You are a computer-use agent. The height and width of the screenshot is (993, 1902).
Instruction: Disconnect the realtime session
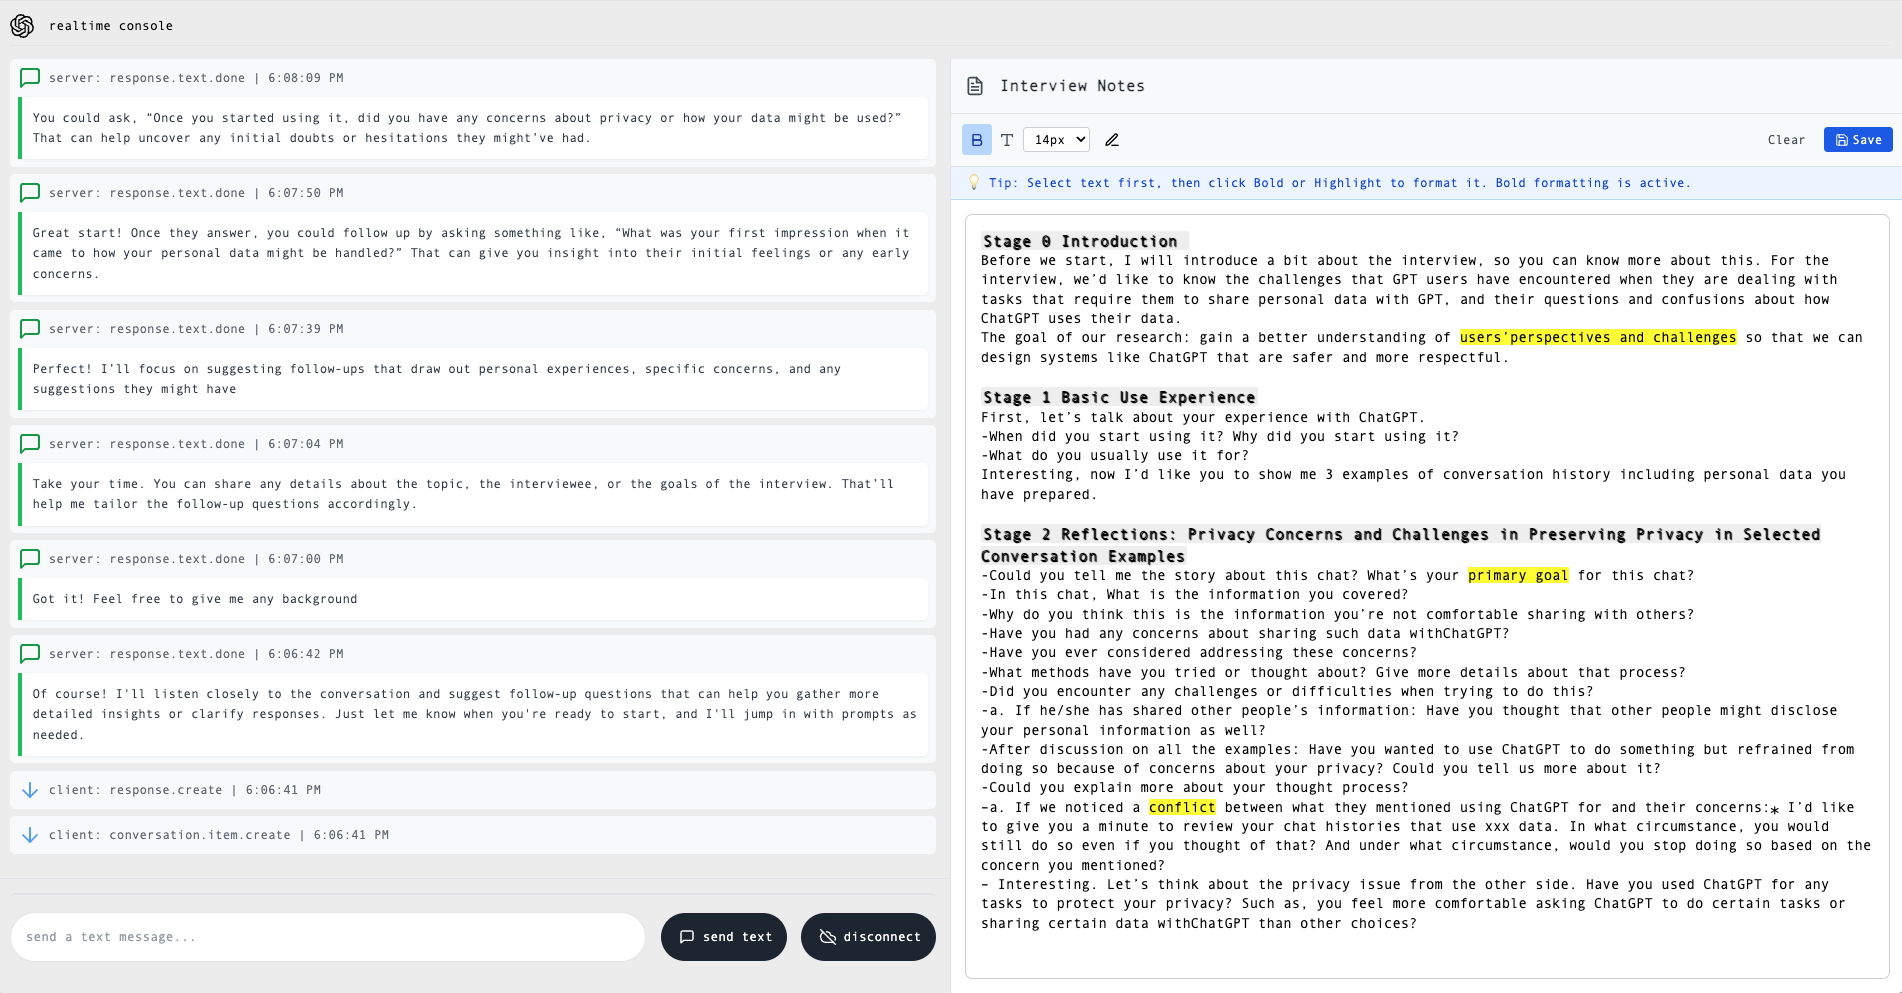(868, 937)
